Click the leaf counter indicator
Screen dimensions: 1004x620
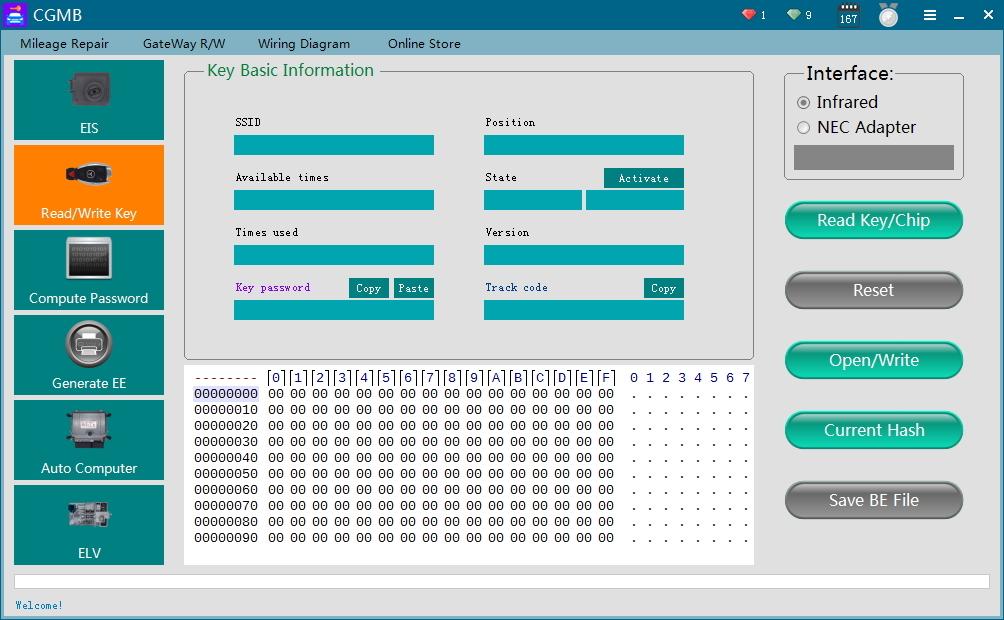[795, 15]
